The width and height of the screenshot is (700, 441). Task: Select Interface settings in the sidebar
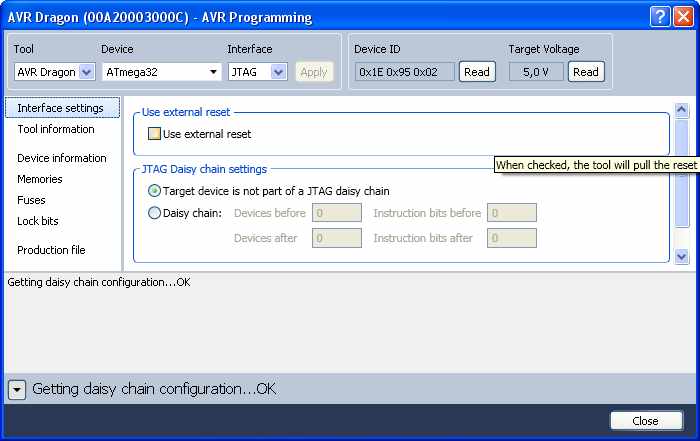(x=62, y=108)
